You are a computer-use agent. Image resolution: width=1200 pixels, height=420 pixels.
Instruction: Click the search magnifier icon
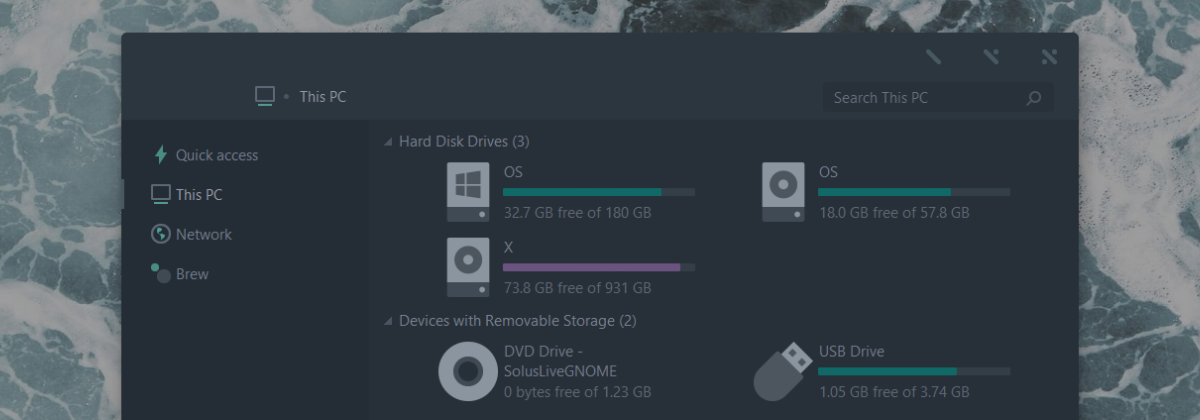click(x=1033, y=98)
